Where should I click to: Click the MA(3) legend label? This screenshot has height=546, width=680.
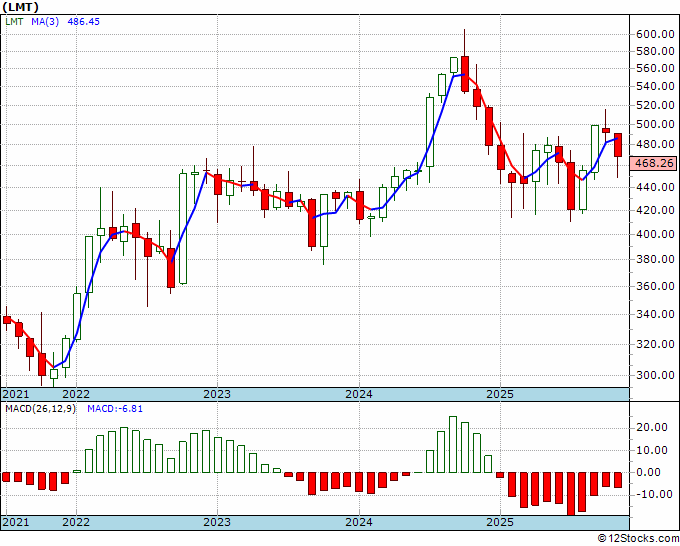pyautogui.click(x=45, y=21)
